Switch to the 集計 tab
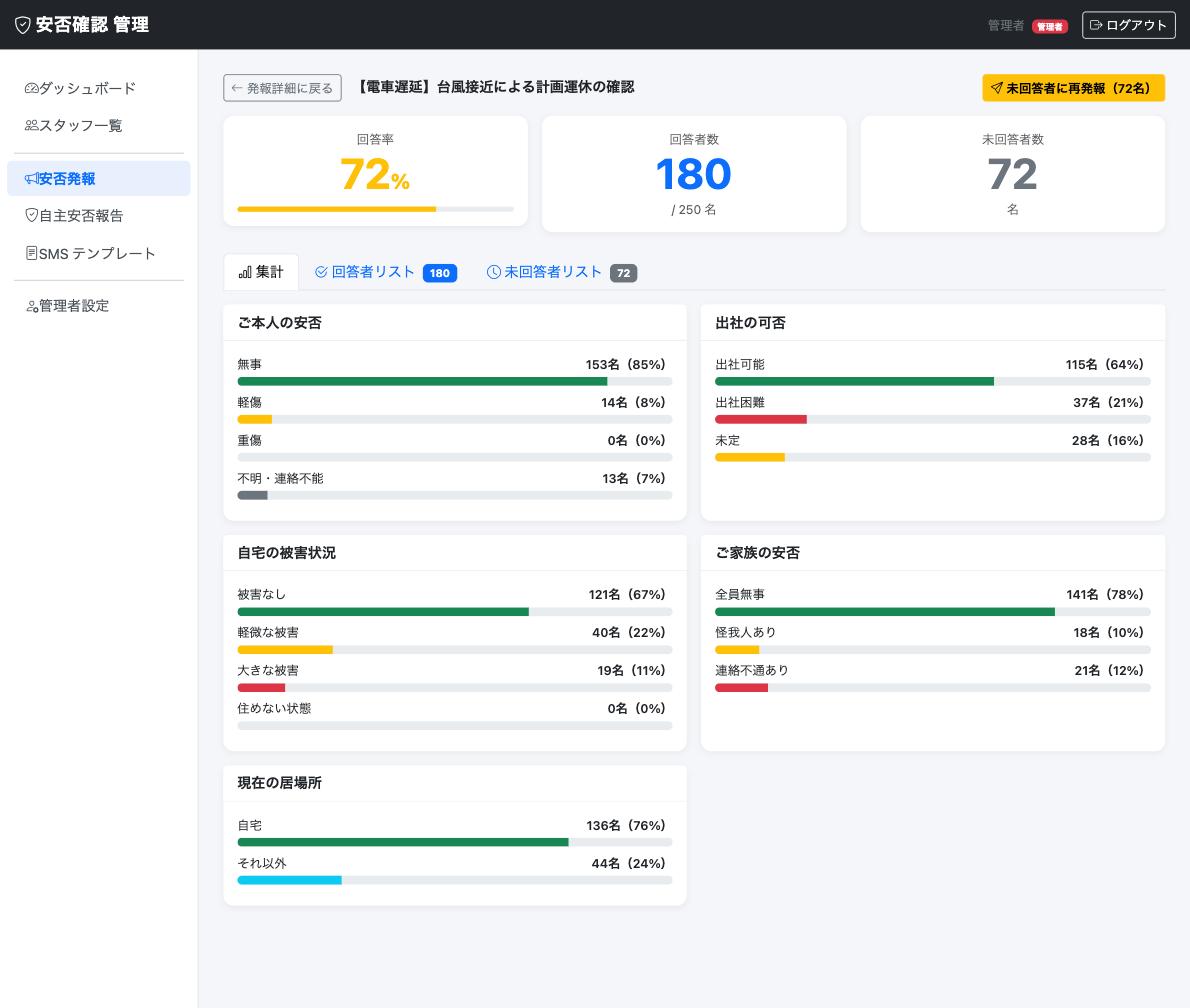1190x1008 pixels. coord(261,272)
